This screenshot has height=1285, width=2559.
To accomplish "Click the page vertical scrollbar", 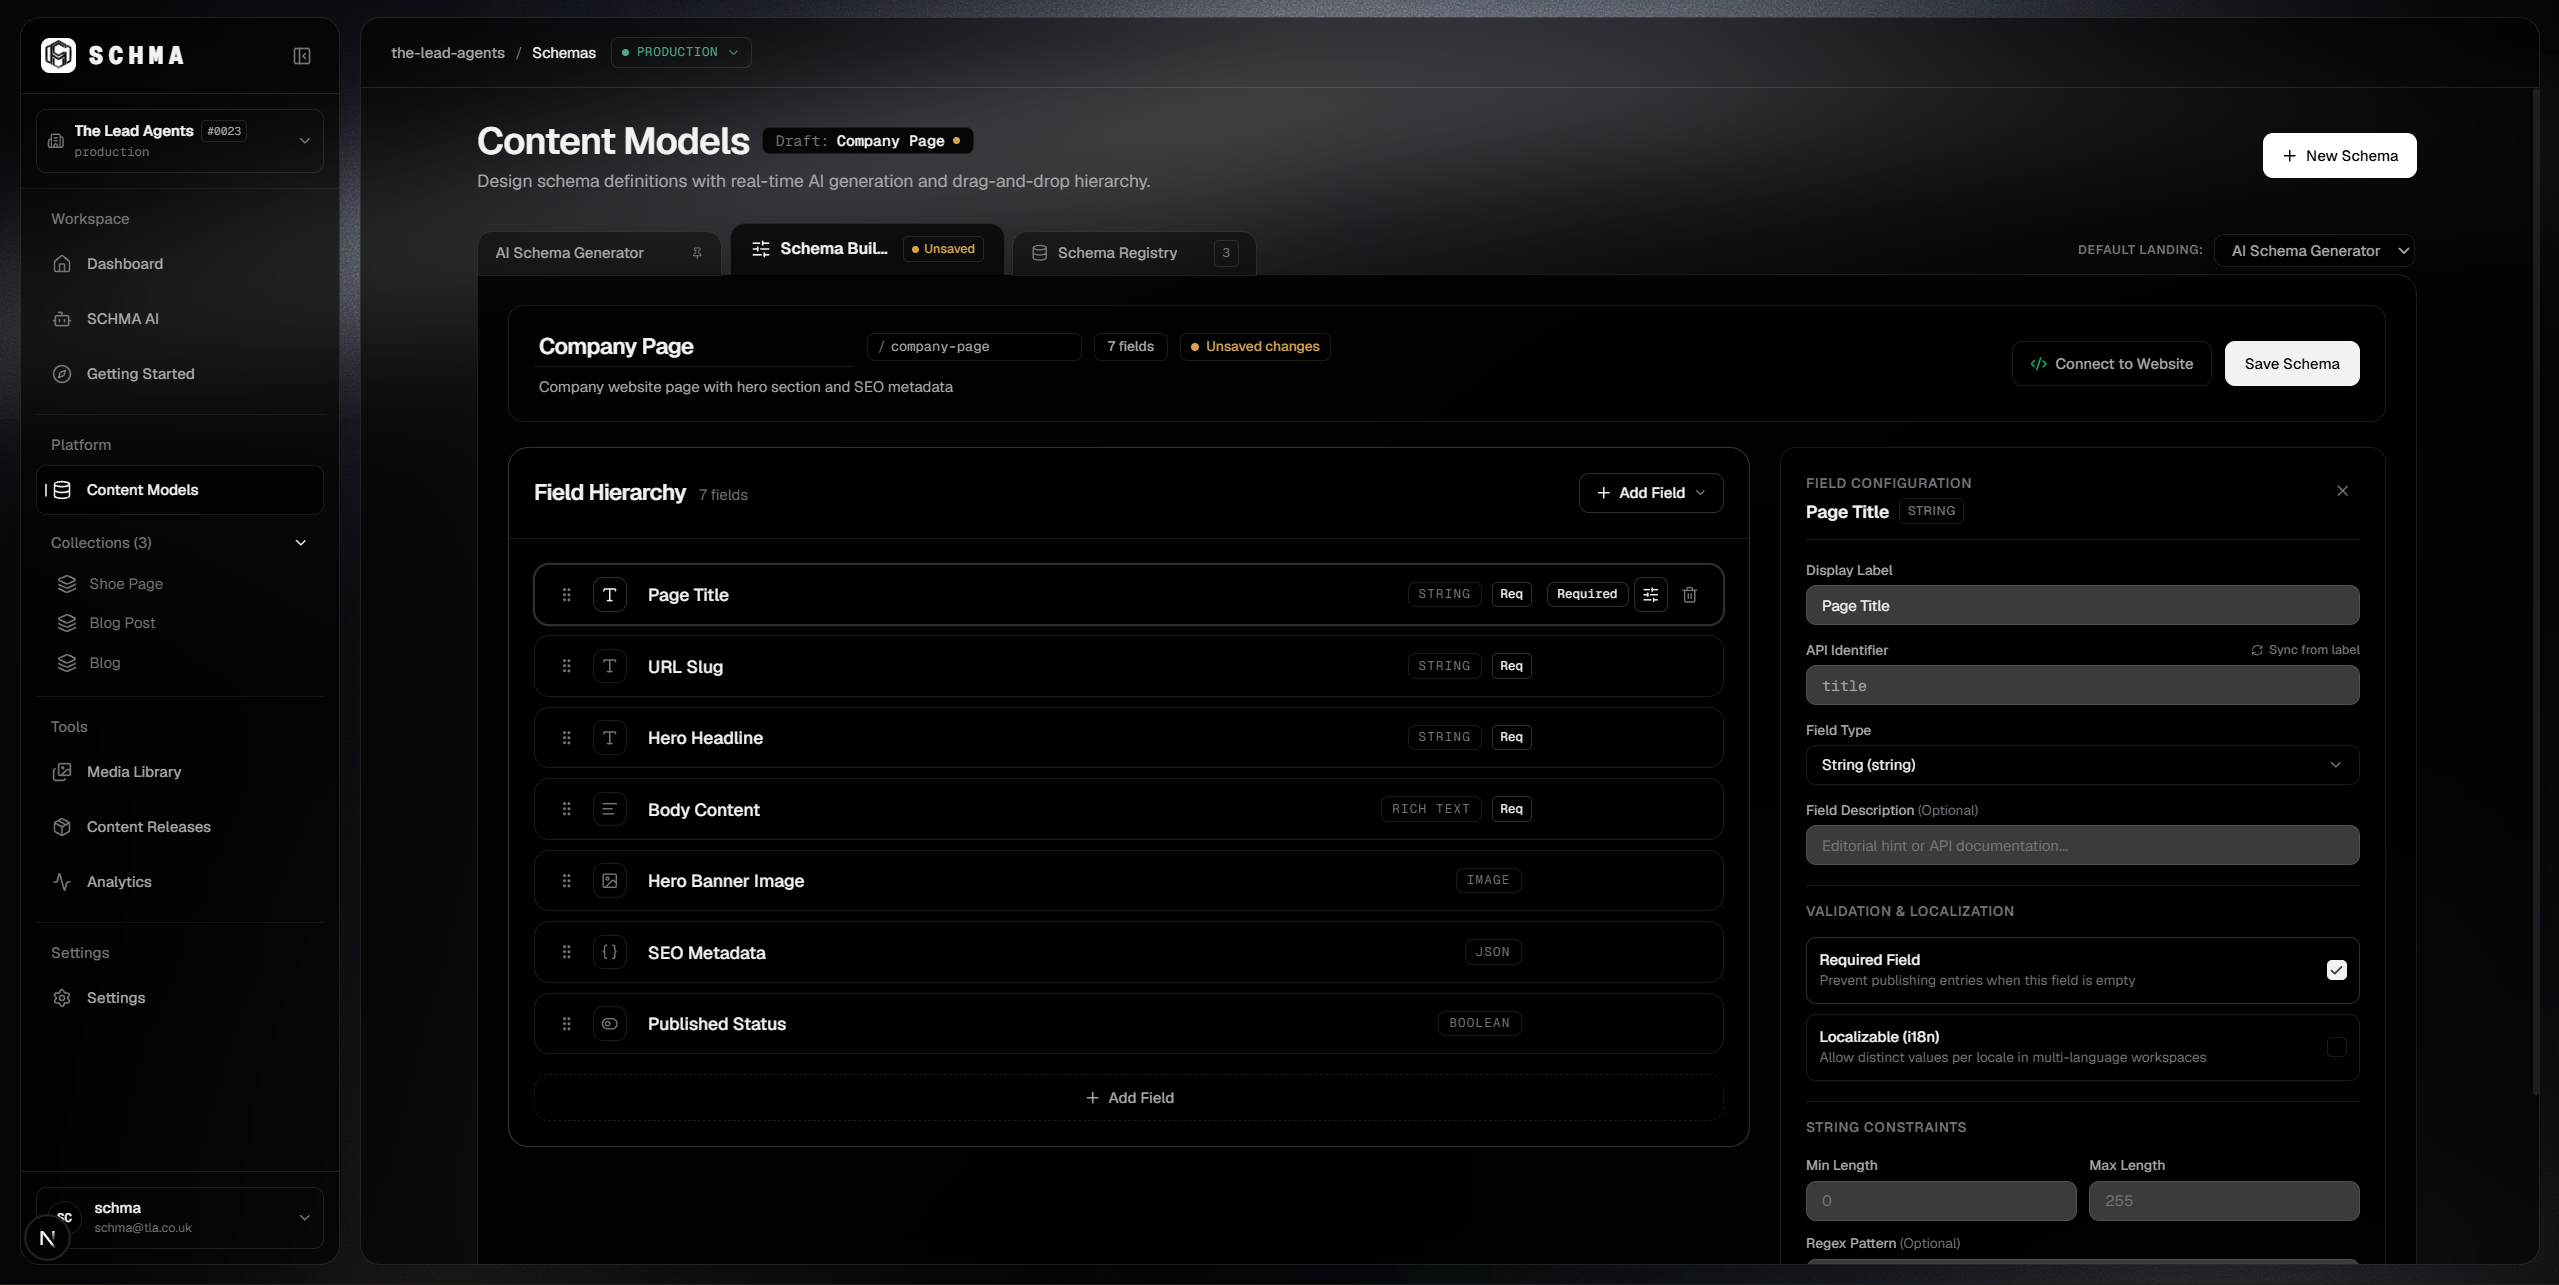I will pos(2535,590).
